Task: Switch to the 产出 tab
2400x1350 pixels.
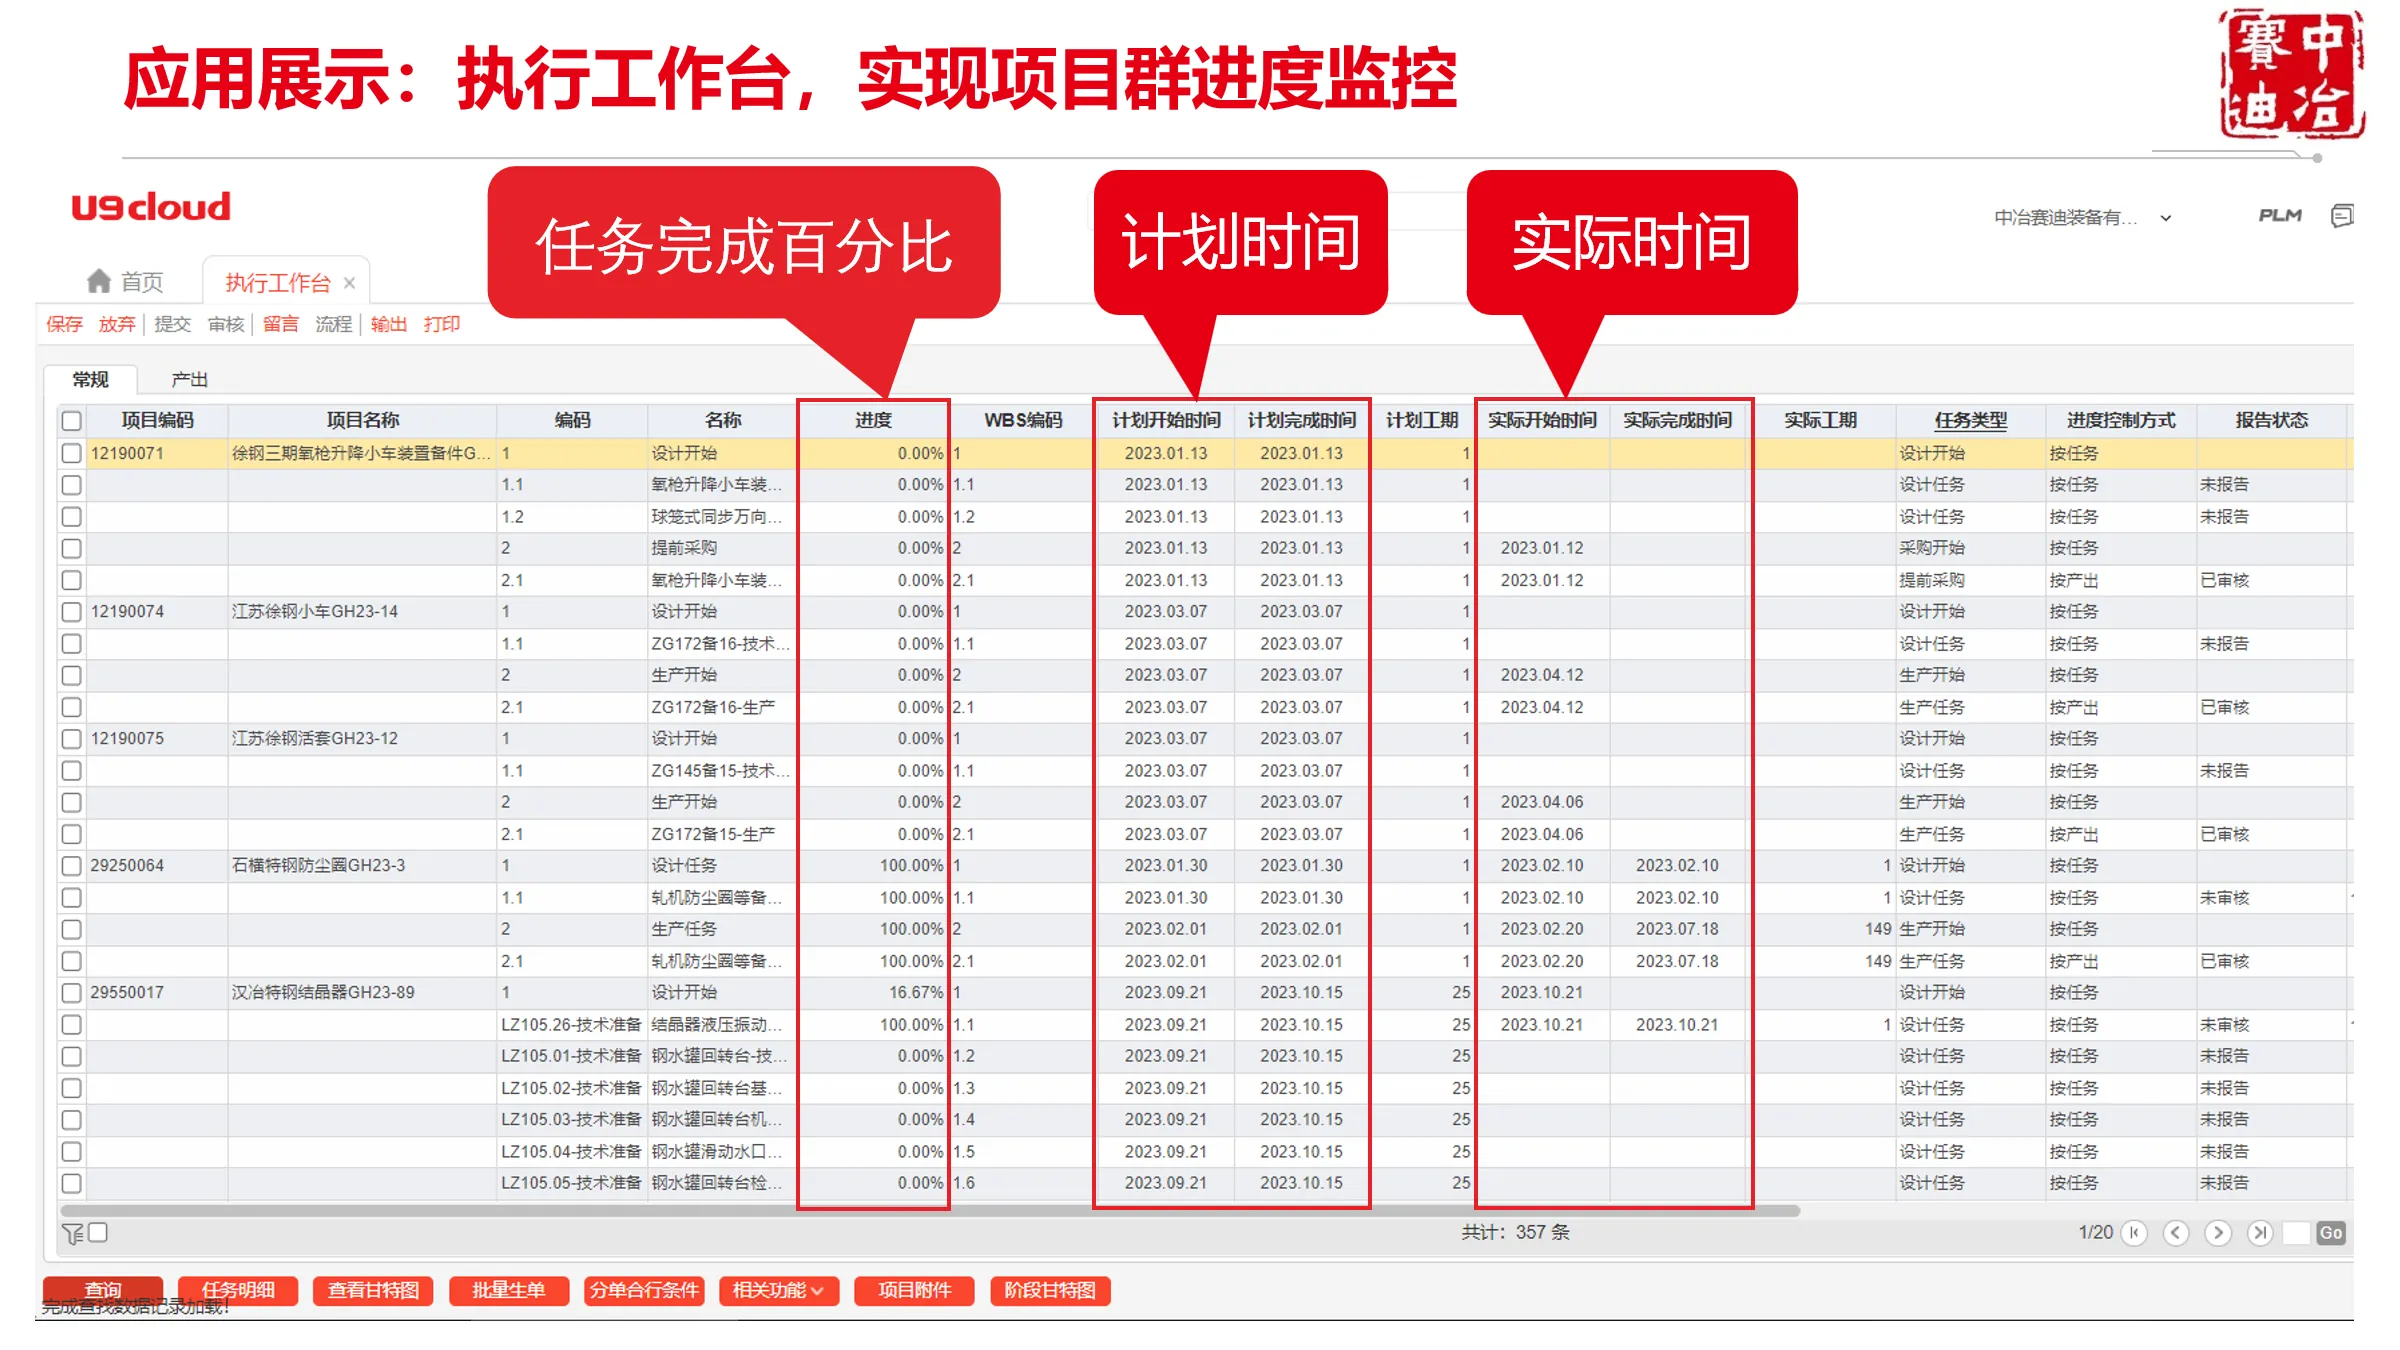Action: [189, 380]
